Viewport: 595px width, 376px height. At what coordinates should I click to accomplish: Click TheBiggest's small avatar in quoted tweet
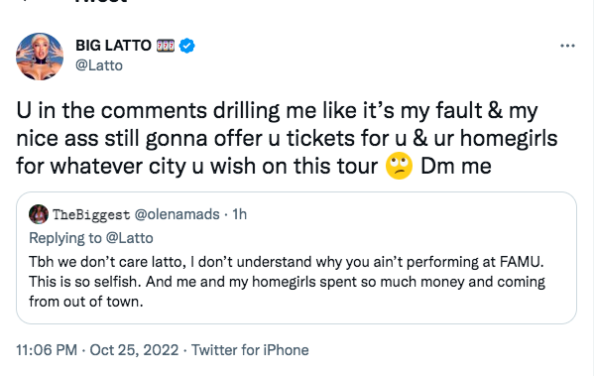click(x=38, y=214)
